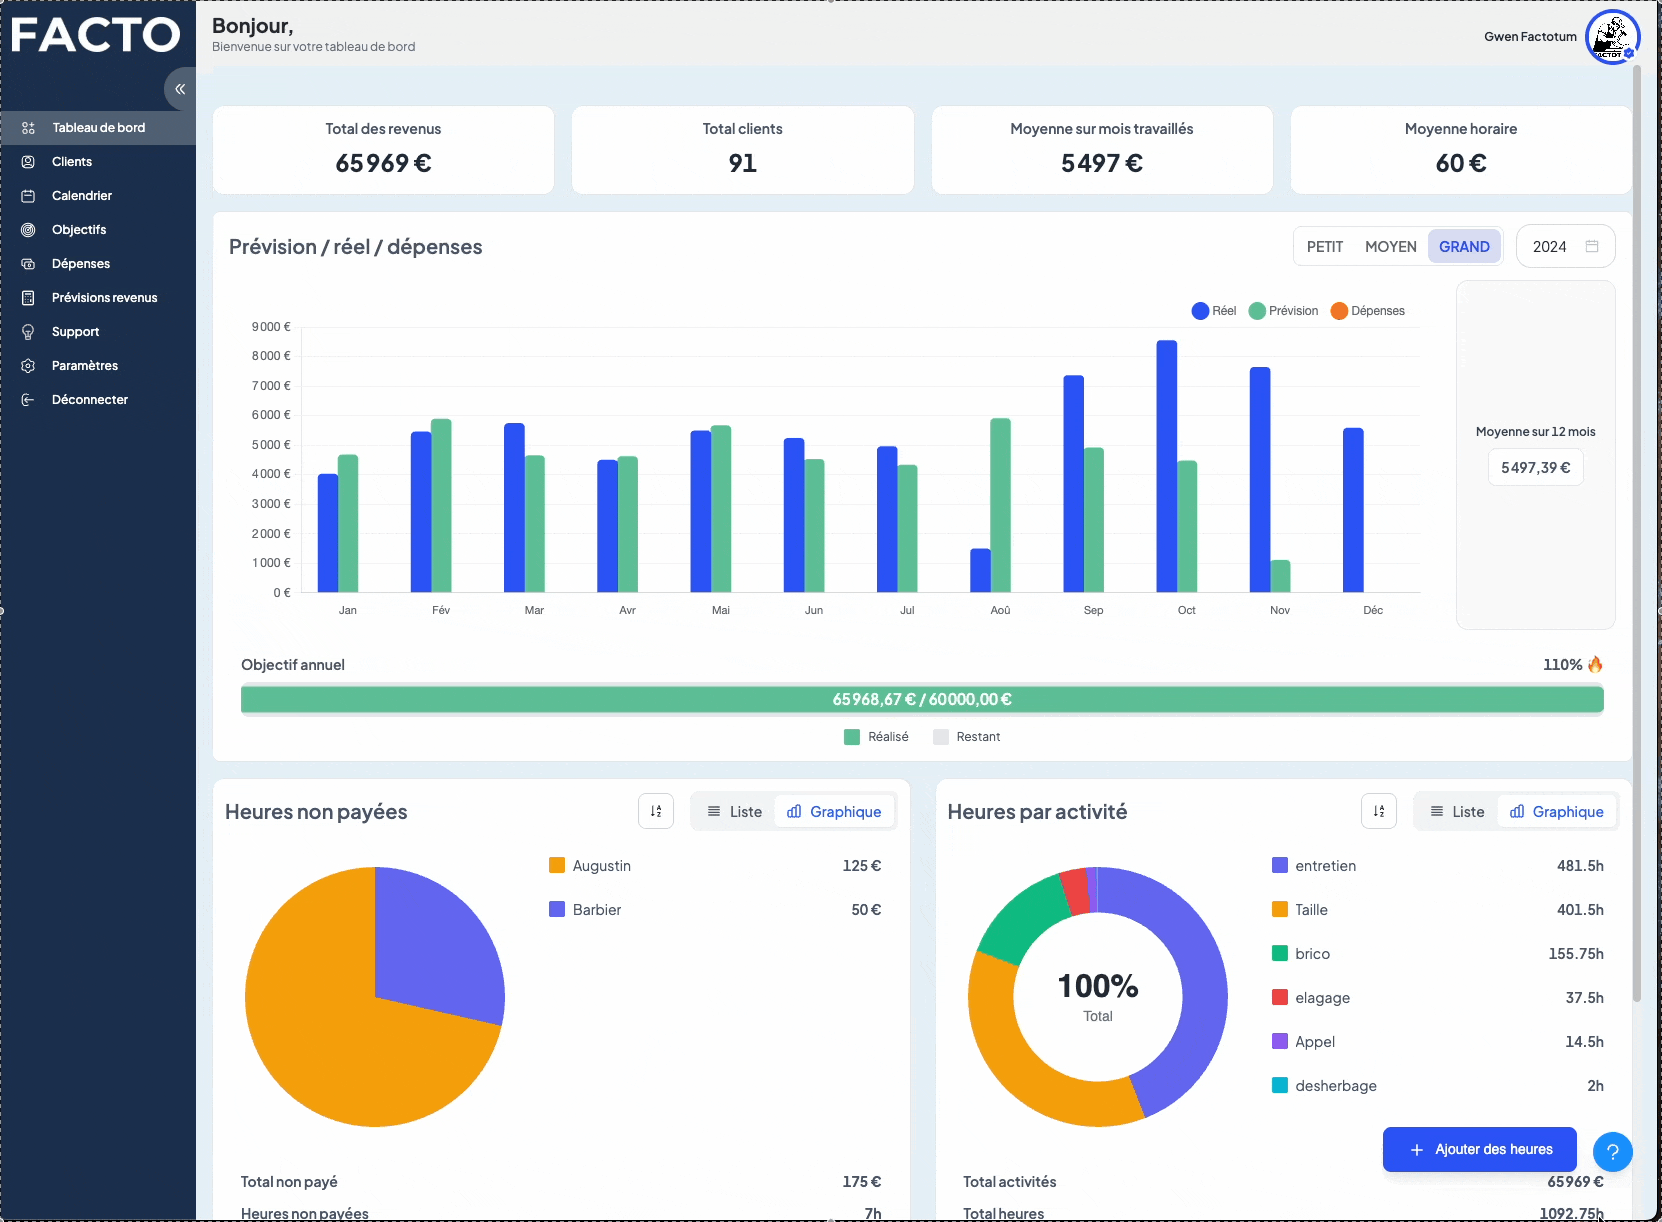Click the Déconnecter logout icon
Viewport: 1662px width, 1222px height.
(28, 400)
